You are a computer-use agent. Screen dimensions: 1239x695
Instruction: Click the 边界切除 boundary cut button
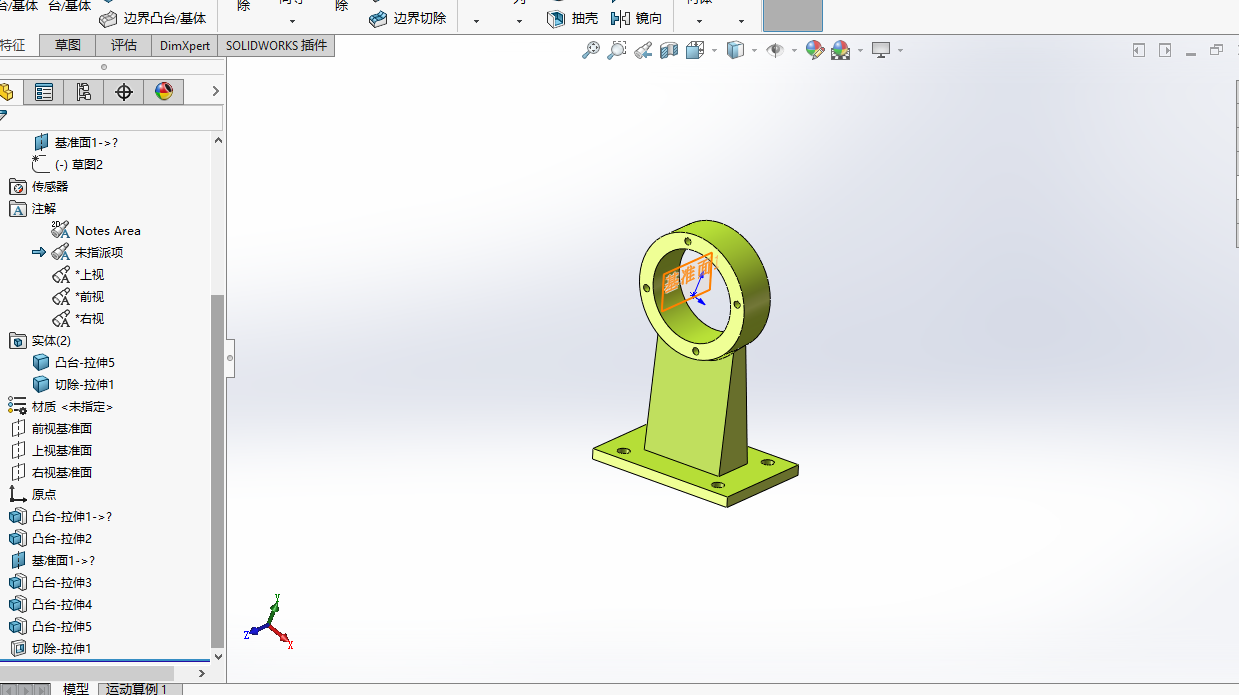(408, 18)
